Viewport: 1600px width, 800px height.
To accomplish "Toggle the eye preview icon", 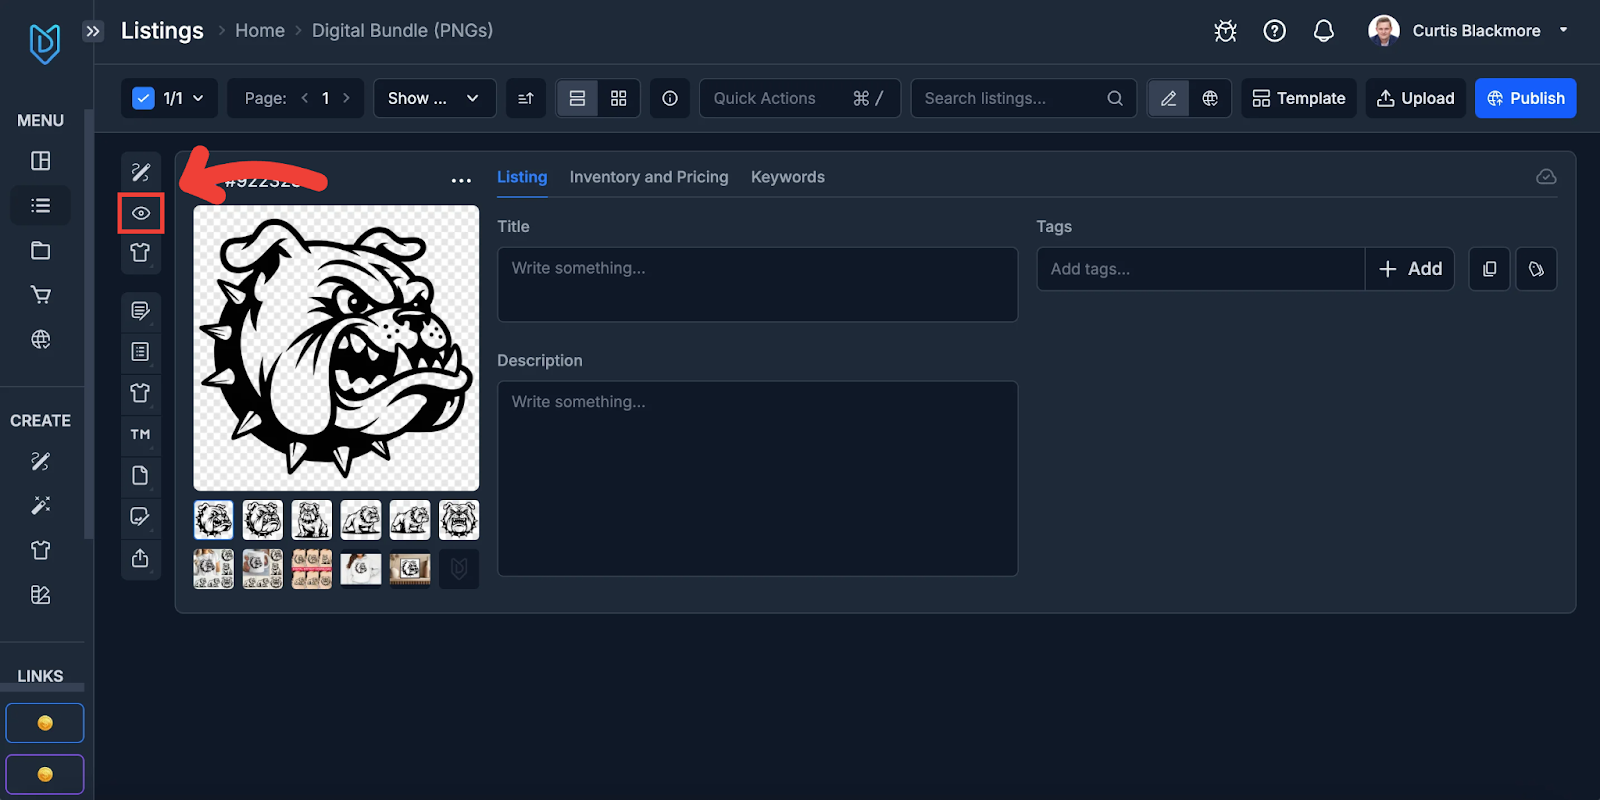I will point(141,213).
